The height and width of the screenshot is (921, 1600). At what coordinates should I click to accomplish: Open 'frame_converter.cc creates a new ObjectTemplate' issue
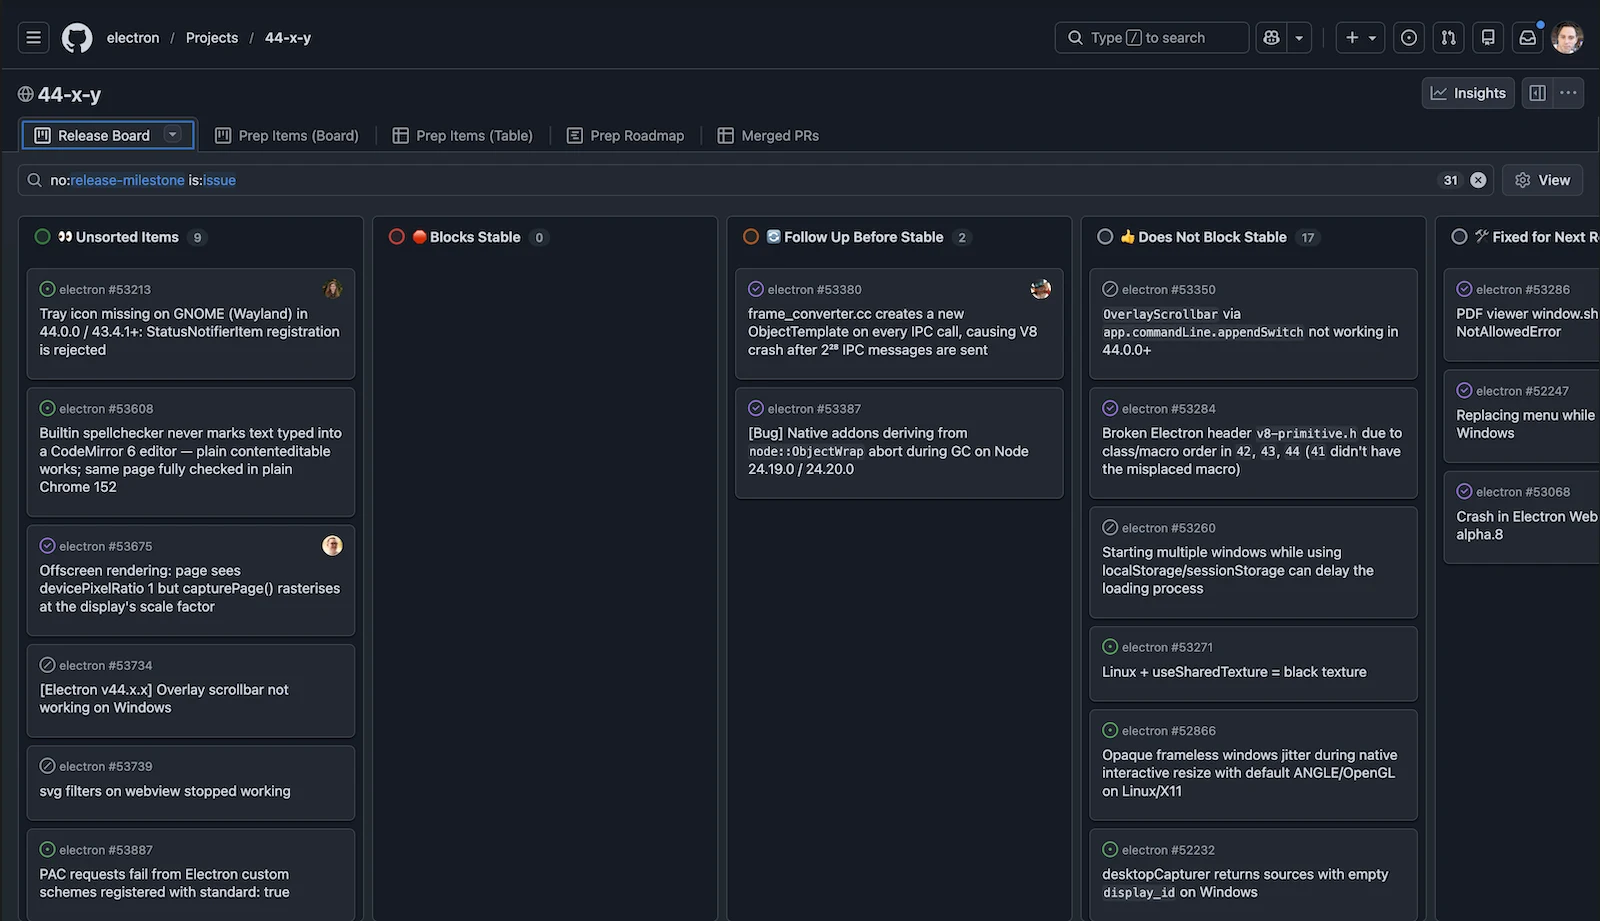click(x=892, y=332)
